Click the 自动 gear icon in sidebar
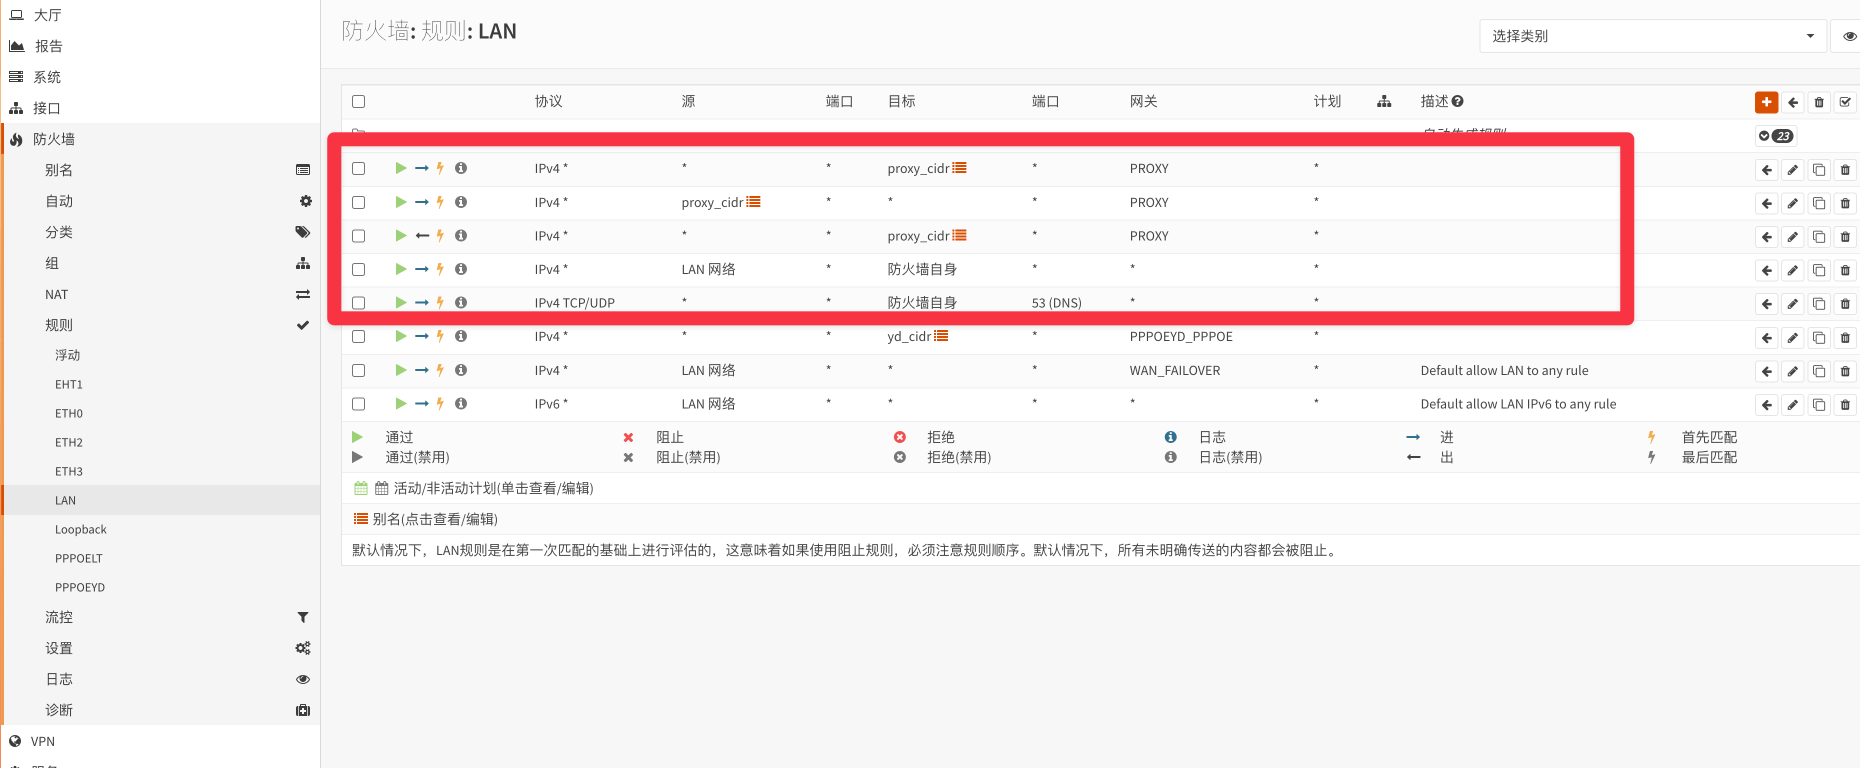This screenshot has width=1860, height=768. [305, 201]
